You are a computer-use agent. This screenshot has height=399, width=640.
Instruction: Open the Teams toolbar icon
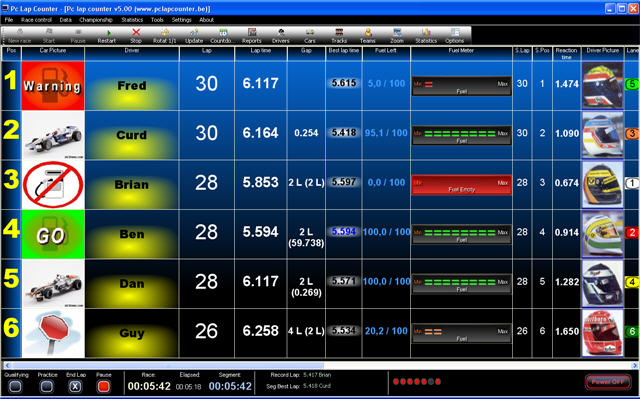coord(368,35)
